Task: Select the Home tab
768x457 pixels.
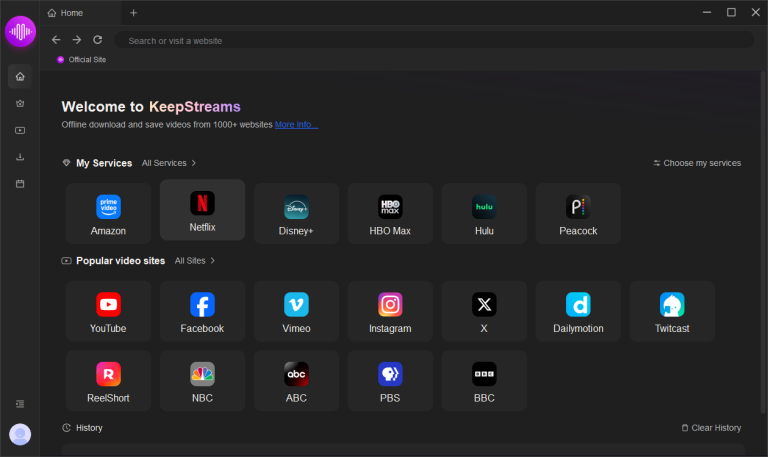Action: [81, 13]
